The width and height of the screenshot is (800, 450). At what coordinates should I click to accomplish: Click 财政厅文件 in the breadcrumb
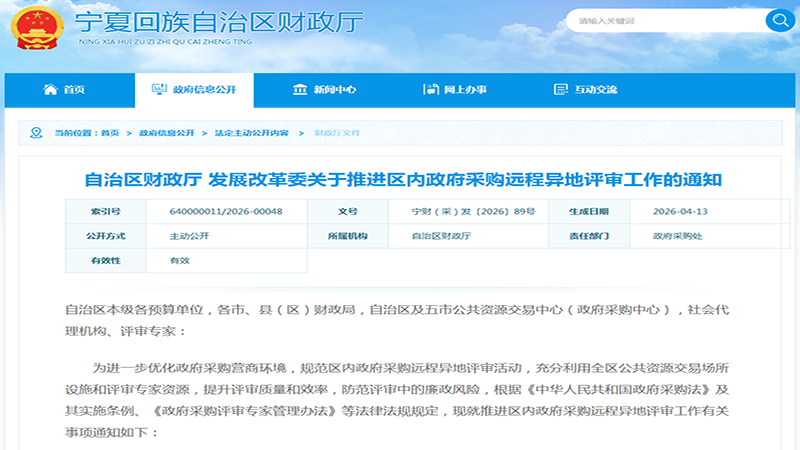337,133
